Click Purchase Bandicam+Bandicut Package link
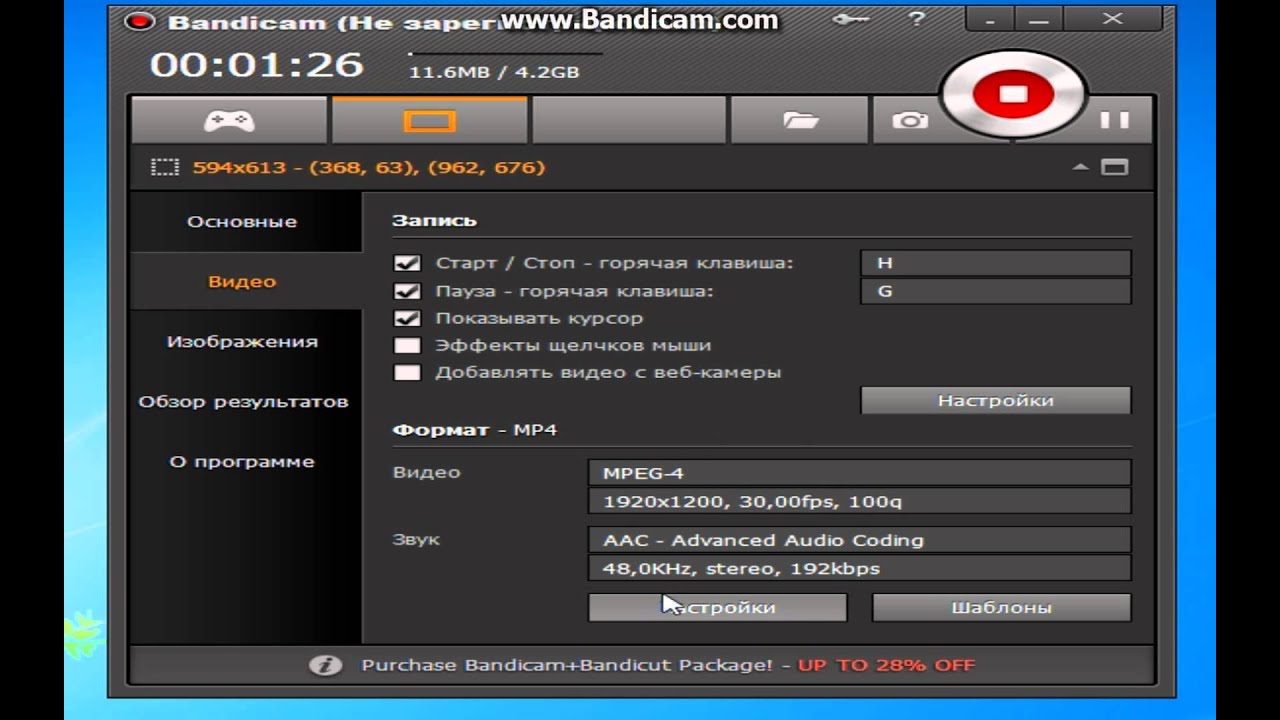Image resolution: width=1280 pixels, height=720 pixels. pos(567,665)
